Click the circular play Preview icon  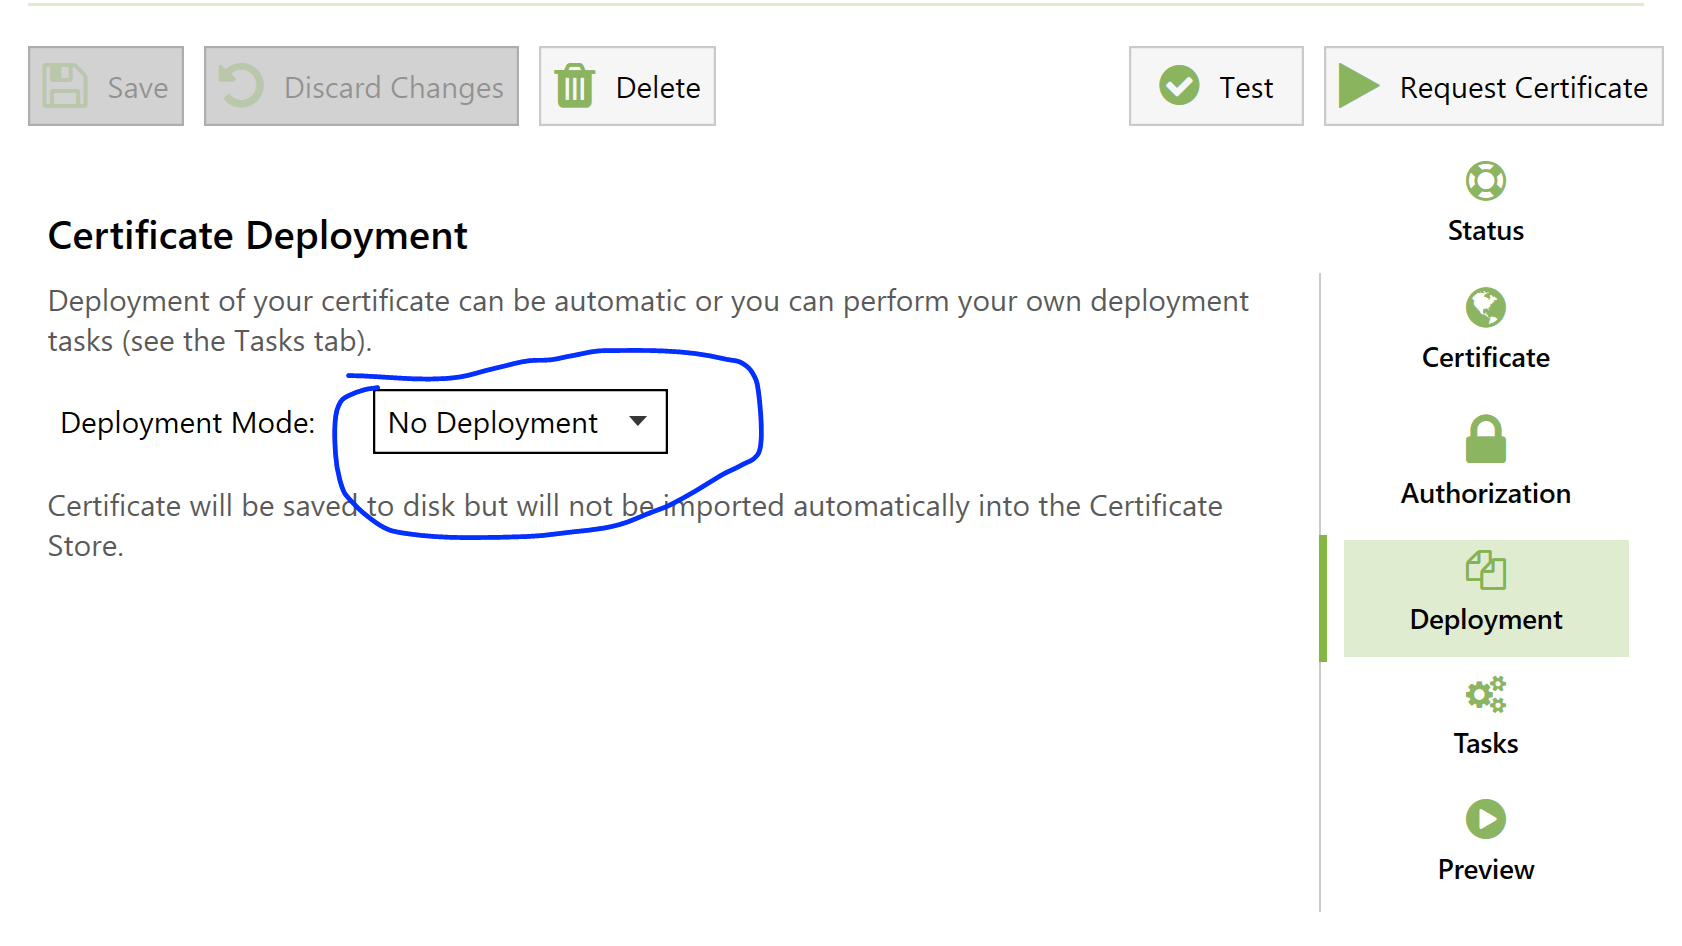(1485, 819)
